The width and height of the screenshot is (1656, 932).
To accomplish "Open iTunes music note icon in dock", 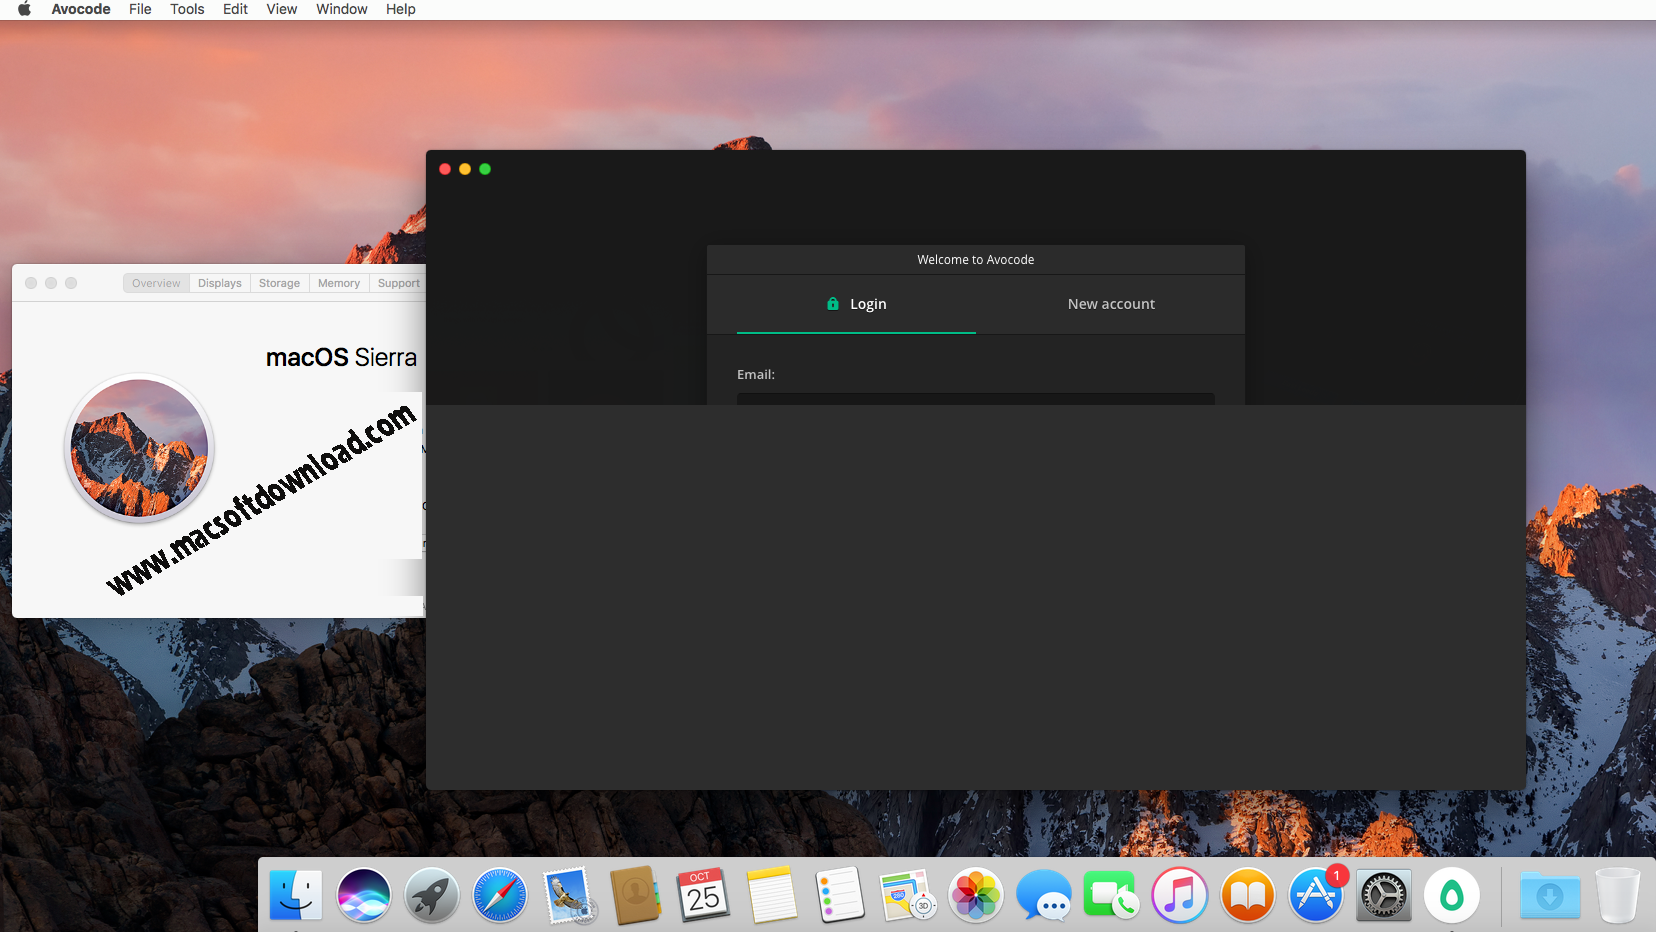I will click(1180, 895).
